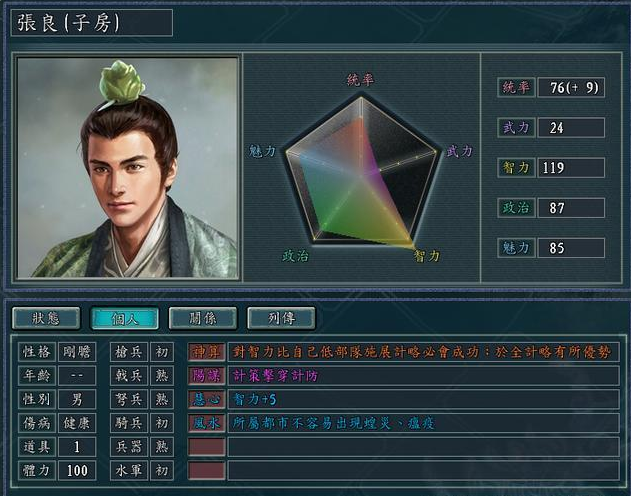Select the 統率 stat label
The image size is (631, 496).
[x=516, y=87]
